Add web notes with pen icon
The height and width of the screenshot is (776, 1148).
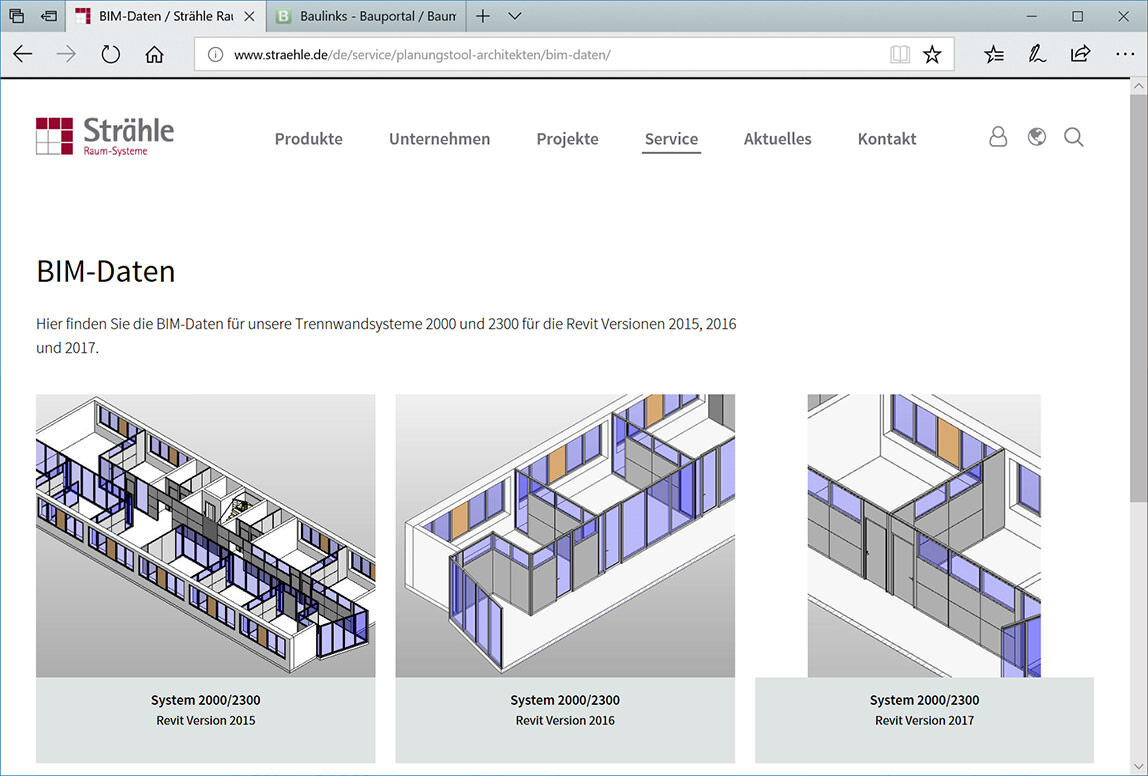point(1037,54)
